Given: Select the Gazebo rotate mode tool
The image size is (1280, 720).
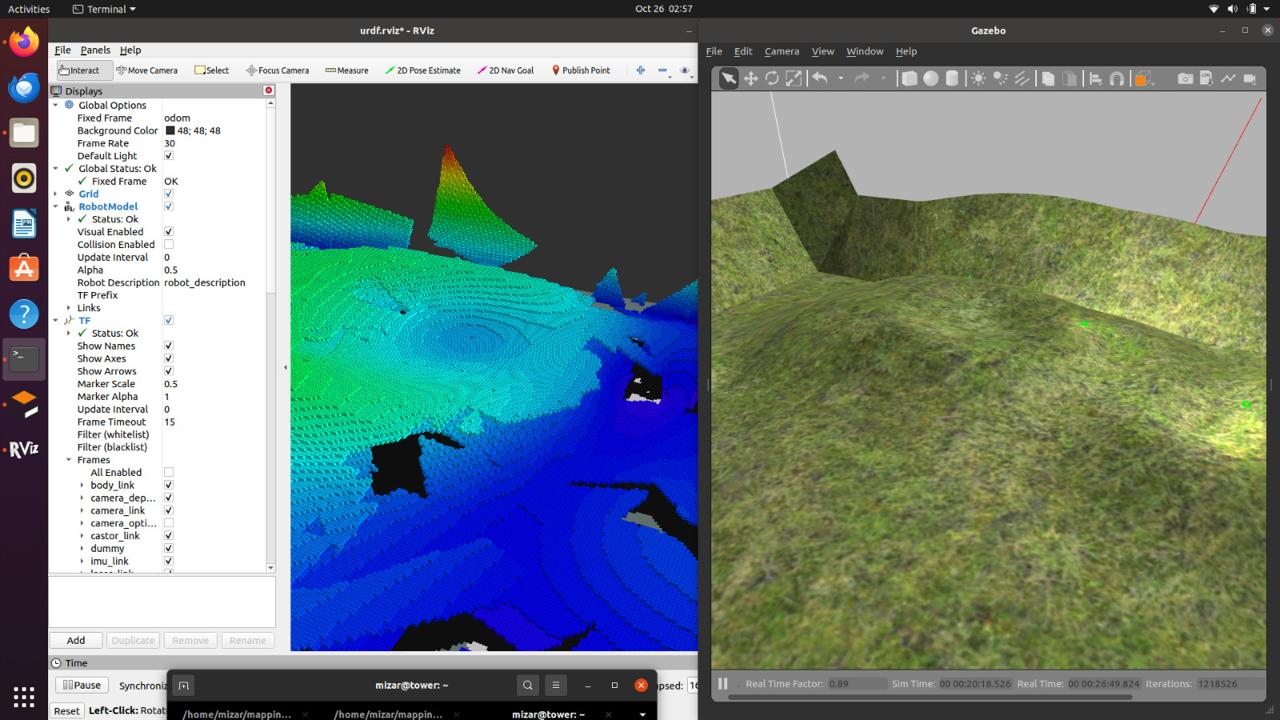Looking at the screenshot, I should (772, 79).
